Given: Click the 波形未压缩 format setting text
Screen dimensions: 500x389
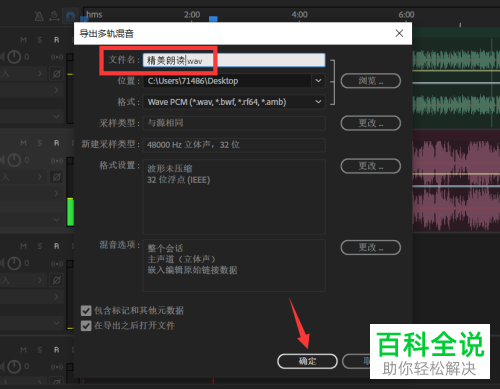Looking at the screenshot, I should click(170, 168).
